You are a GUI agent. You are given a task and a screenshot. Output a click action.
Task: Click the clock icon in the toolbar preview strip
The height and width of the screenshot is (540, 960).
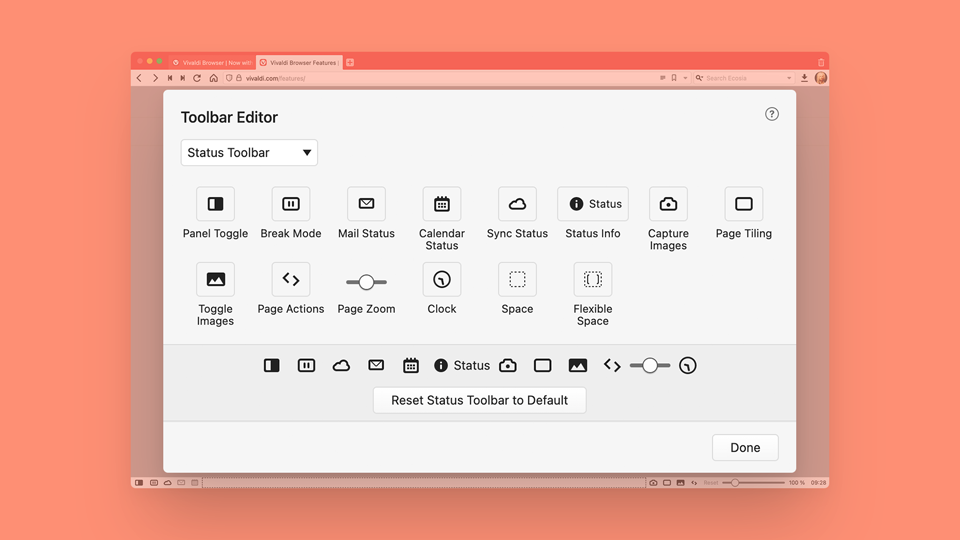pos(688,366)
